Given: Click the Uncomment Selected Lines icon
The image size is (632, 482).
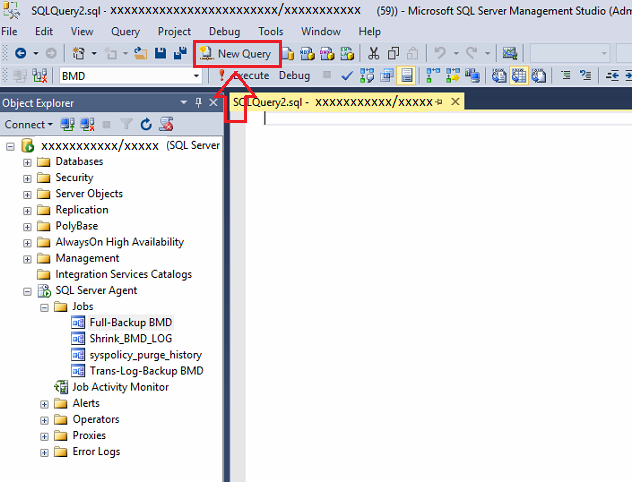Looking at the screenshot, I should click(x=585, y=75).
